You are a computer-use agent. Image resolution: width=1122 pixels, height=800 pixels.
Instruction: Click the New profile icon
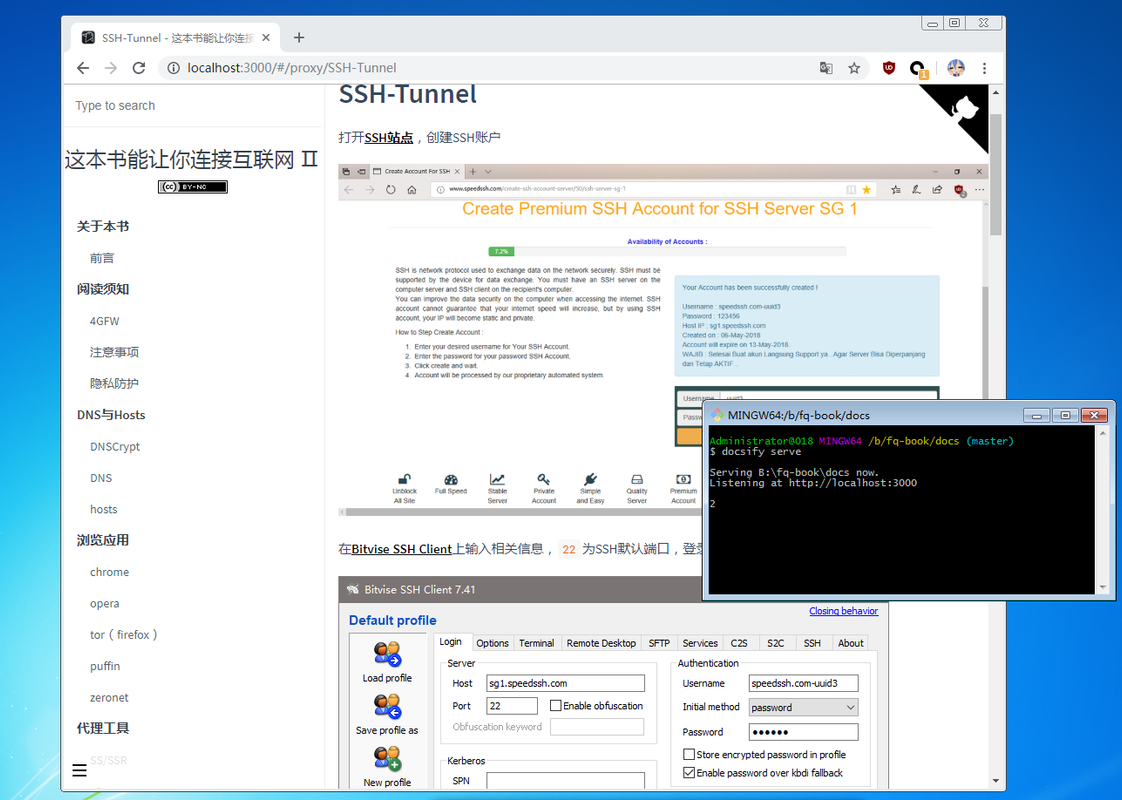[x=387, y=758]
